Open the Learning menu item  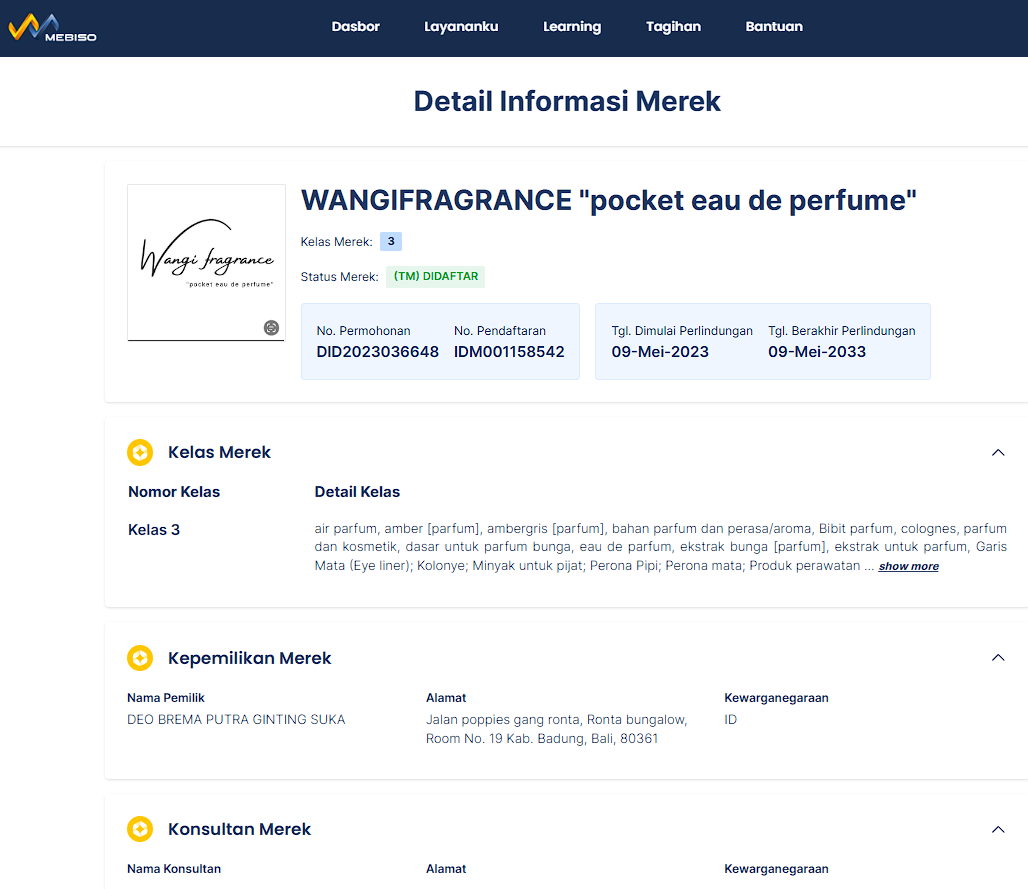click(x=572, y=27)
